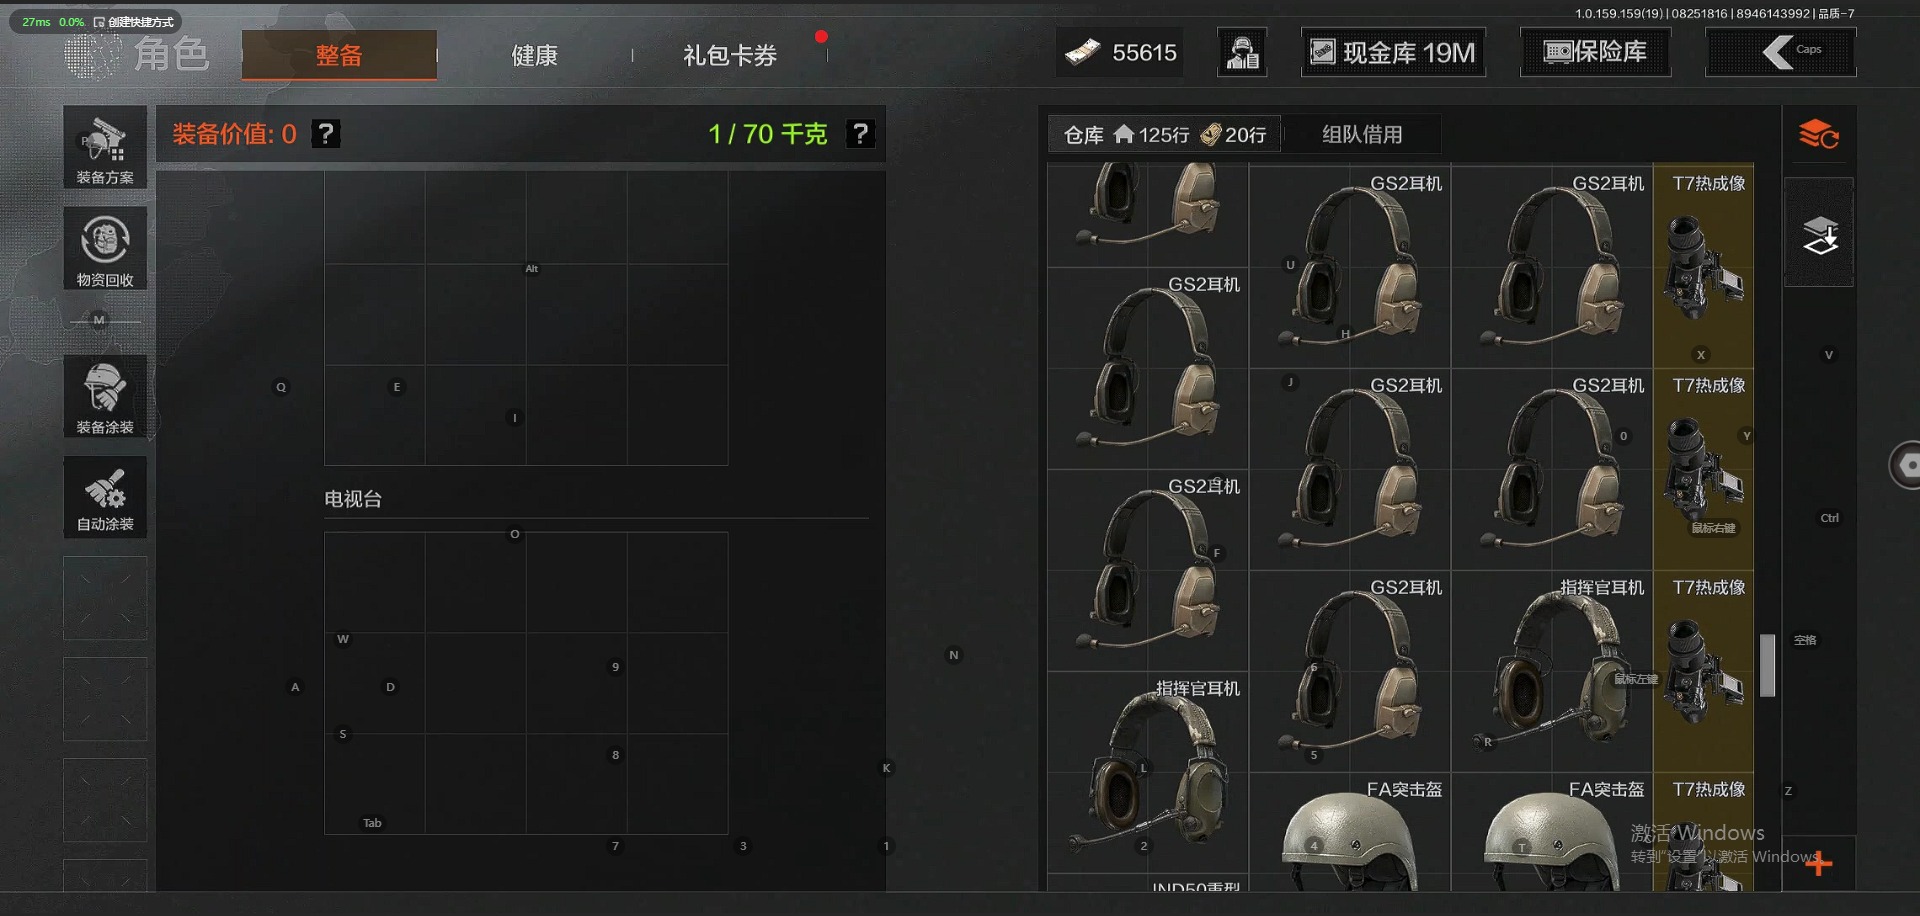Select the first FA突击盔 helmet item
Image resolution: width=1920 pixels, height=916 pixels.
click(x=1350, y=832)
